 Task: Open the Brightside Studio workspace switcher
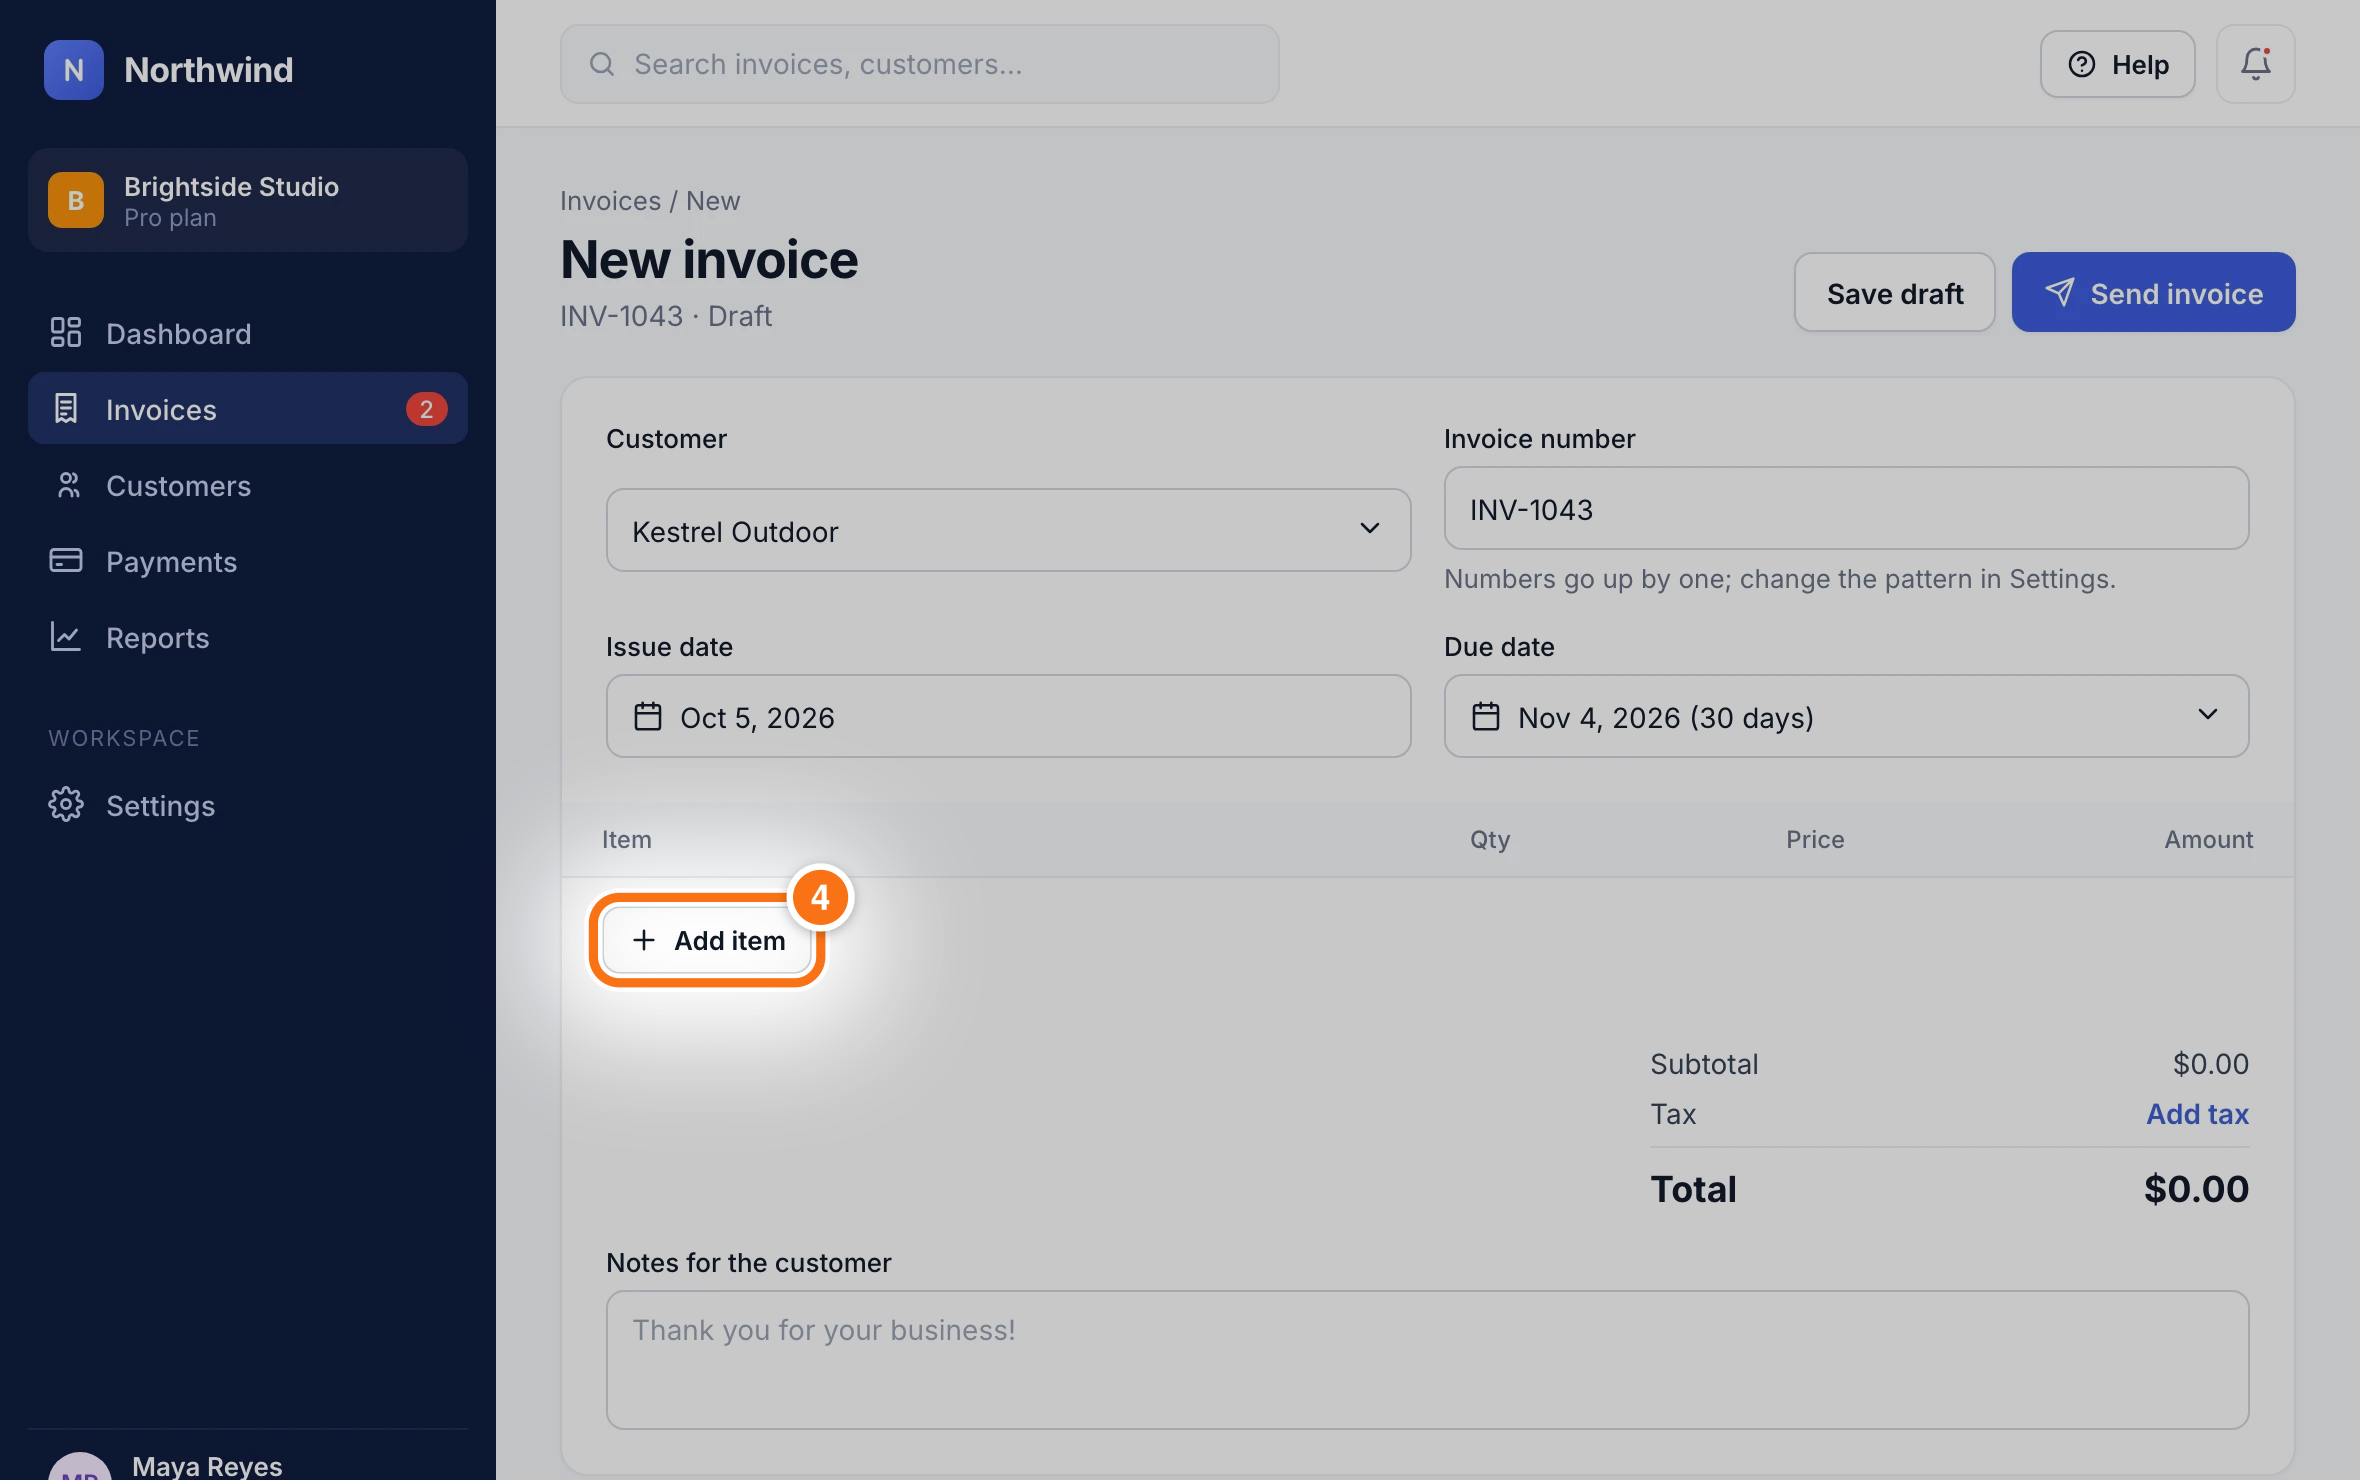click(248, 200)
